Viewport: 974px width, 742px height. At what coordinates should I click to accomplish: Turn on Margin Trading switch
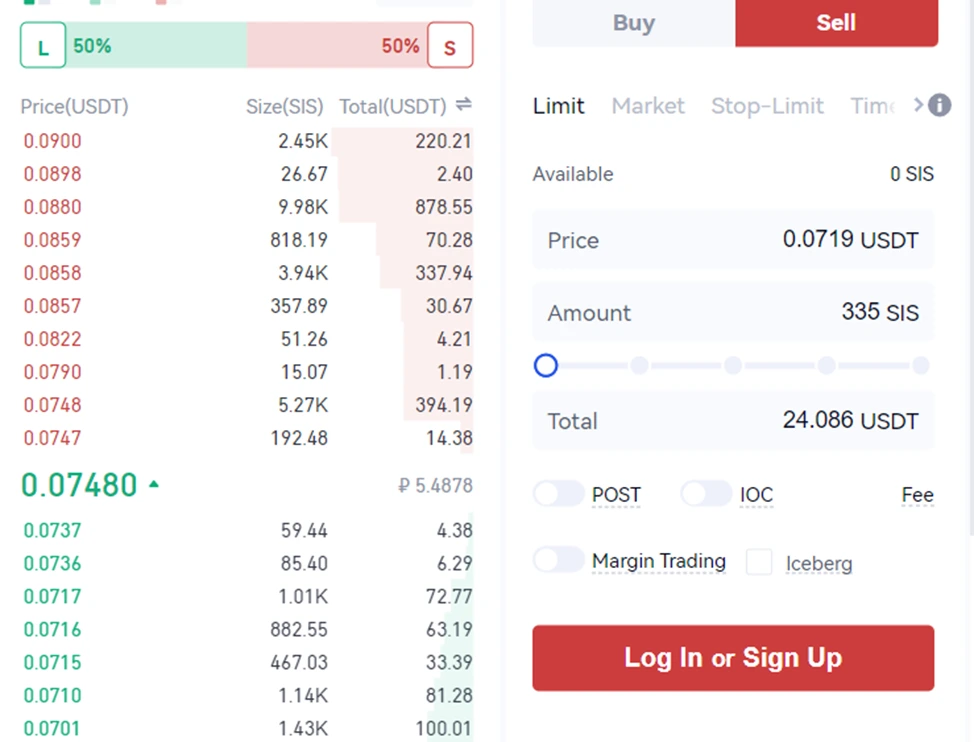coord(558,560)
